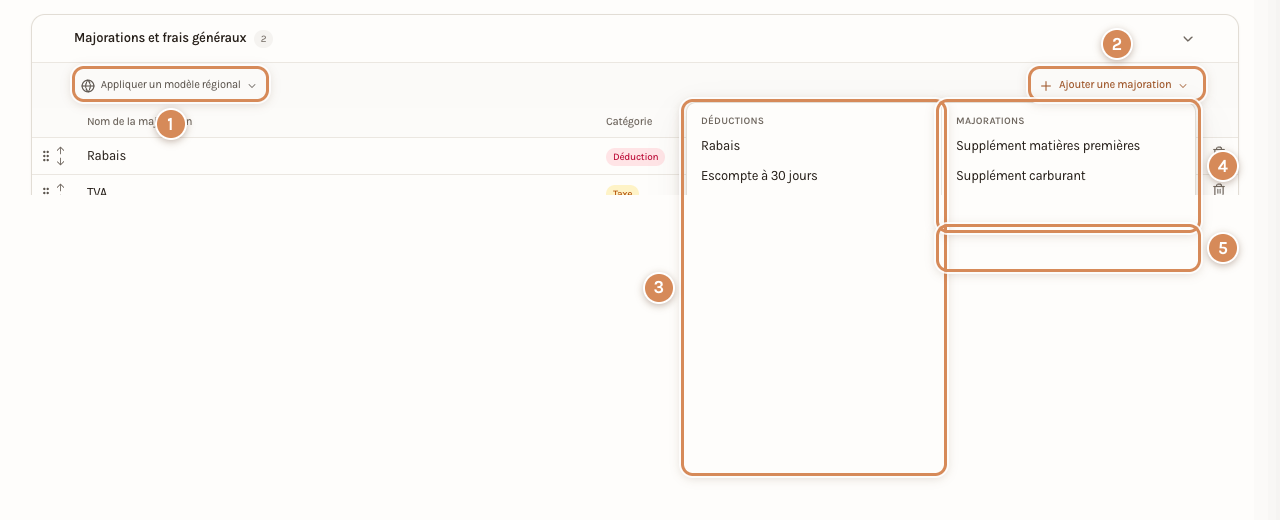Screen dimensions: 1280x520
Task: Move the TVA row up with its arrow
Action: tap(60, 188)
